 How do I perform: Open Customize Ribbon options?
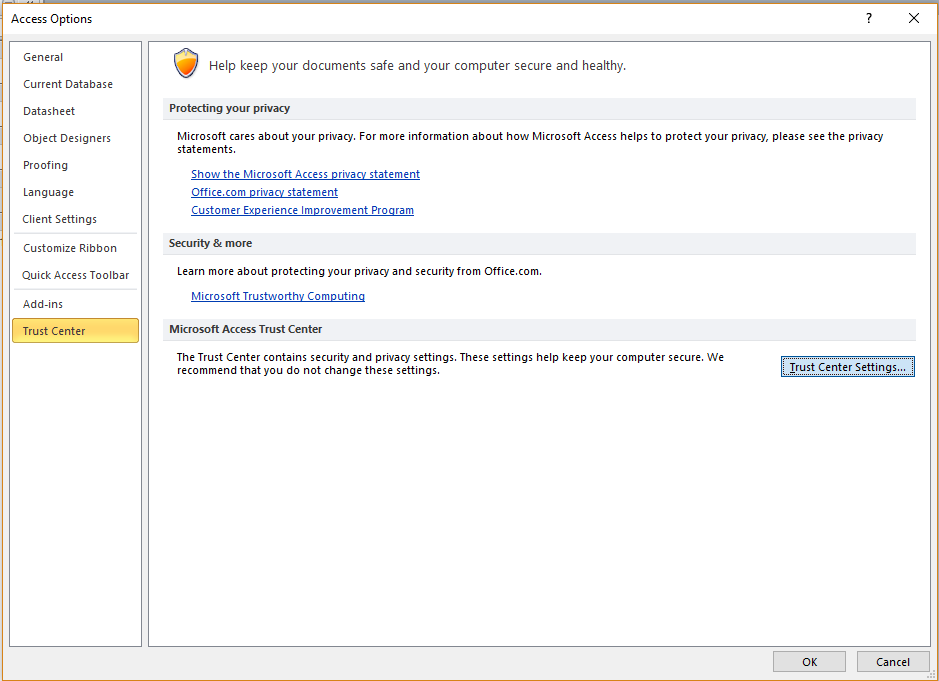[x=75, y=248]
